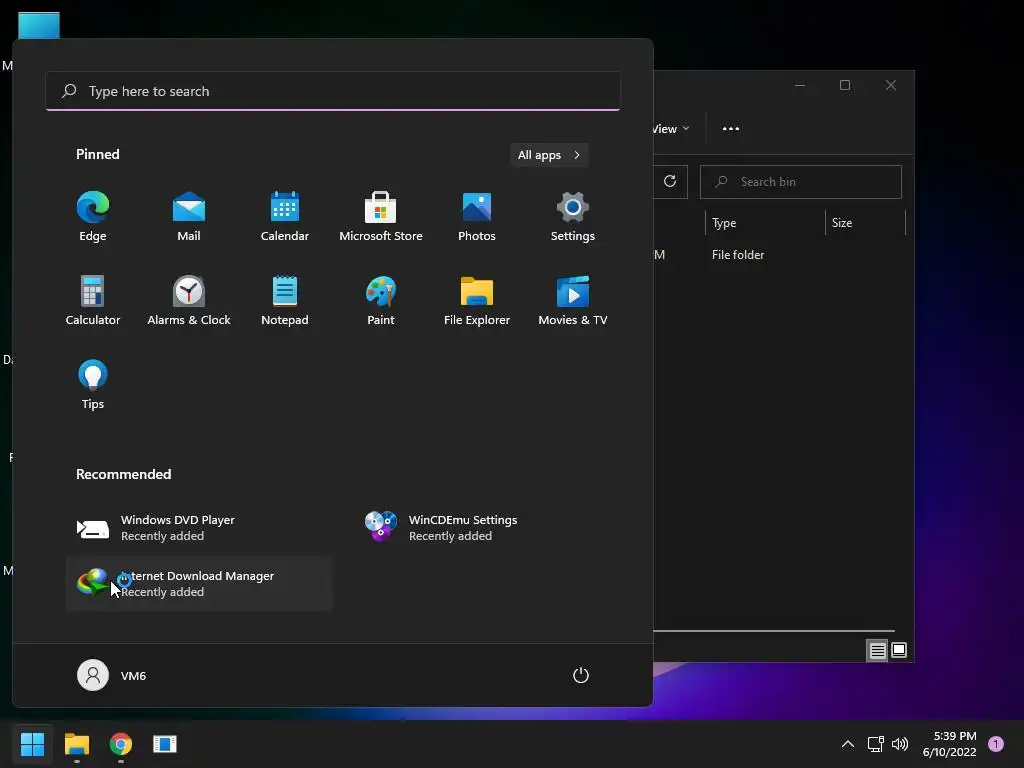Sort by the Size column header

[865, 223]
